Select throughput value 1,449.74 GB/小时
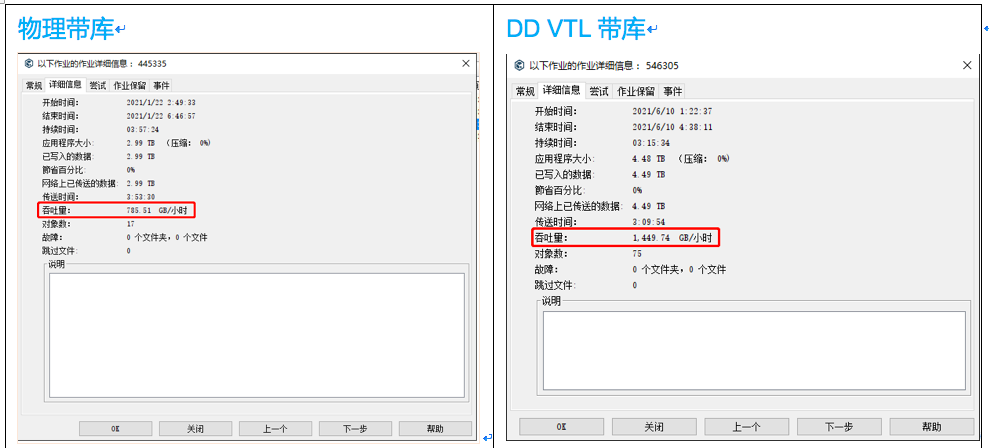989x448 pixels. [x=672, y=238]
